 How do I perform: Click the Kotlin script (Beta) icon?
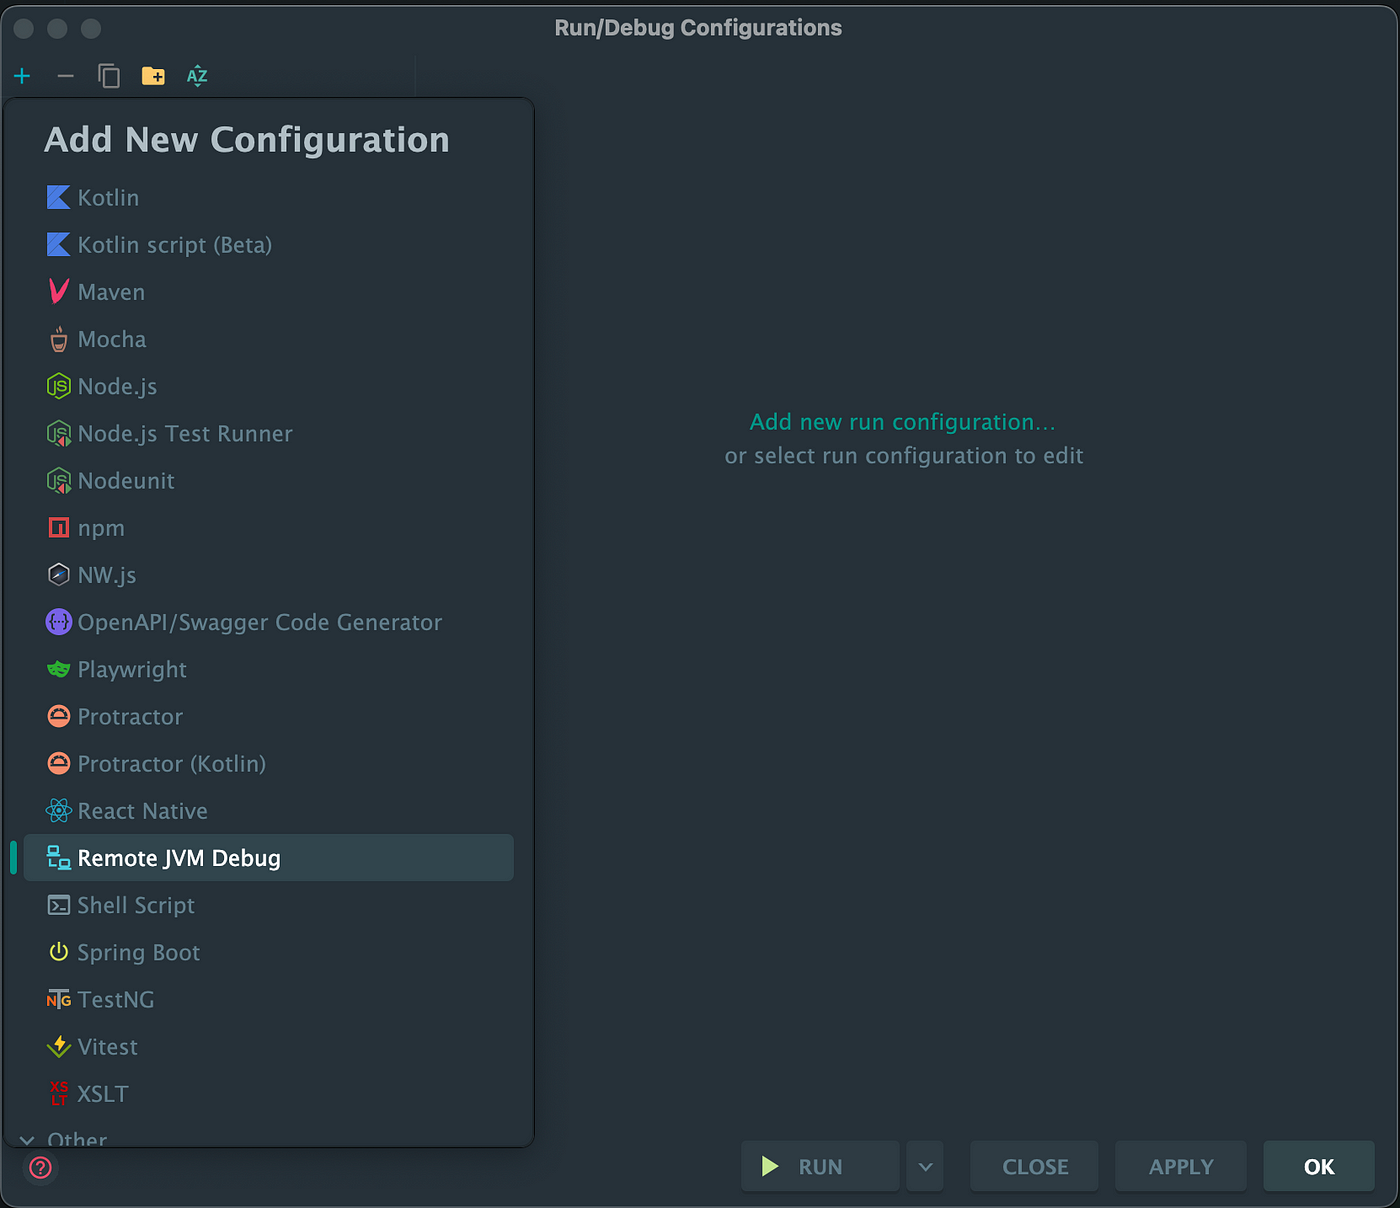pyautogui.click(x=59, y=245)
